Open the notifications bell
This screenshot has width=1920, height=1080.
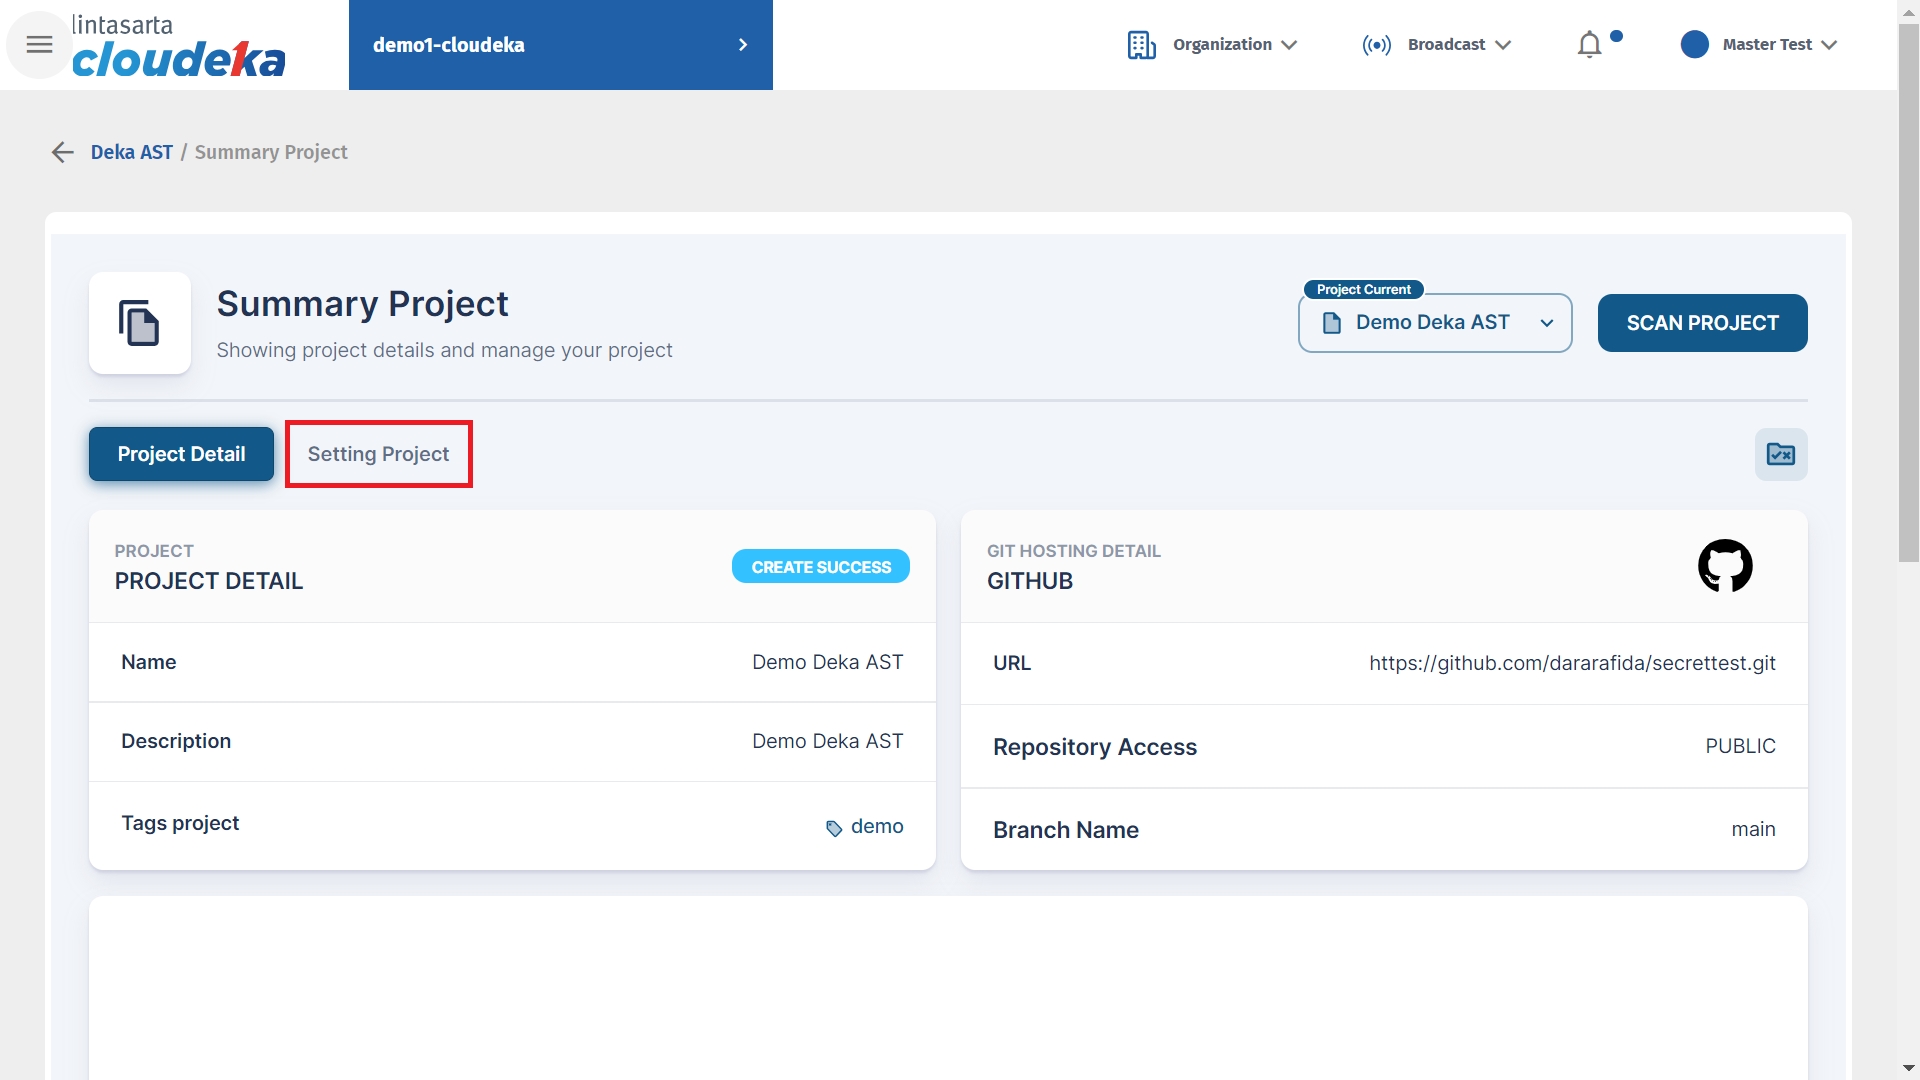[1589, 45]
